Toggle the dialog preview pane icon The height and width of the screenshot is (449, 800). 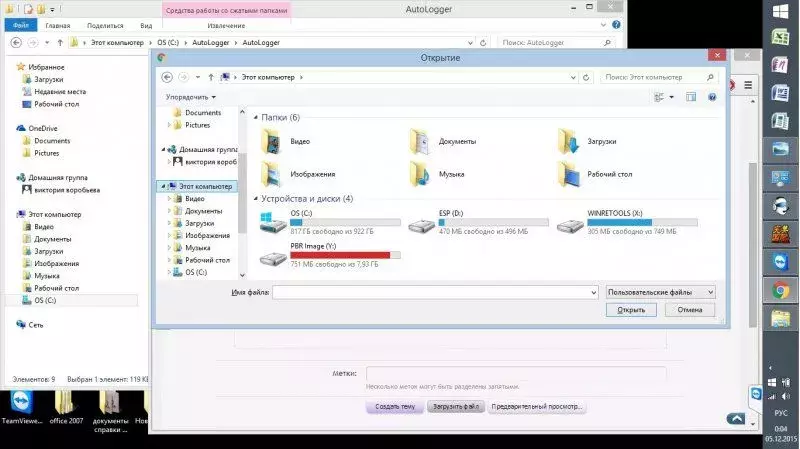[x=691, y=97]
